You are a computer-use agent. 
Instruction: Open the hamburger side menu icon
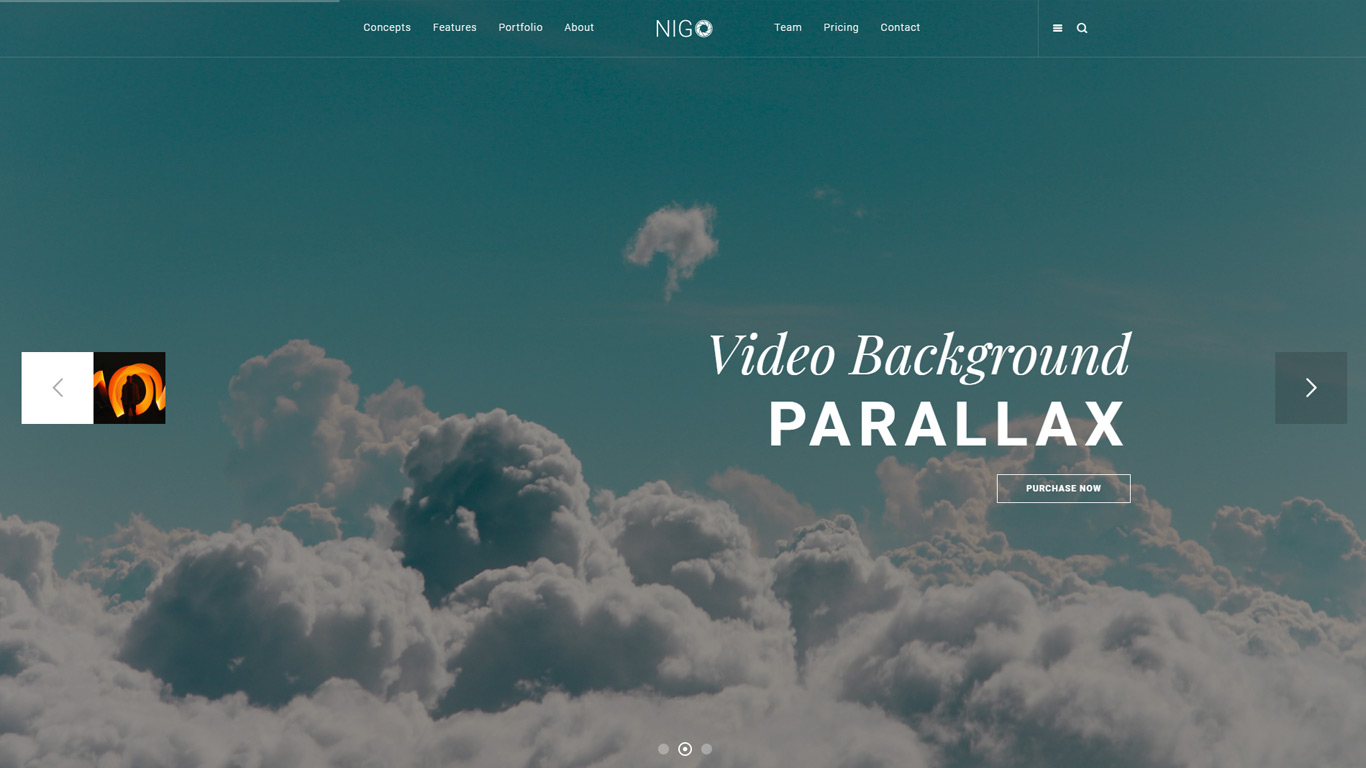(1057, 28)
